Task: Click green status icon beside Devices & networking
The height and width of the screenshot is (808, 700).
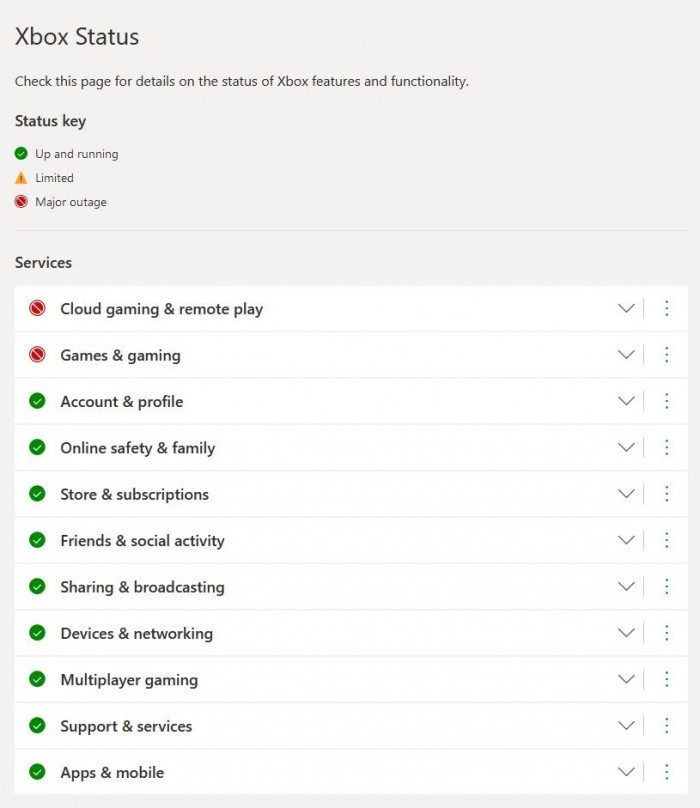Action: (x=37, y=633)
